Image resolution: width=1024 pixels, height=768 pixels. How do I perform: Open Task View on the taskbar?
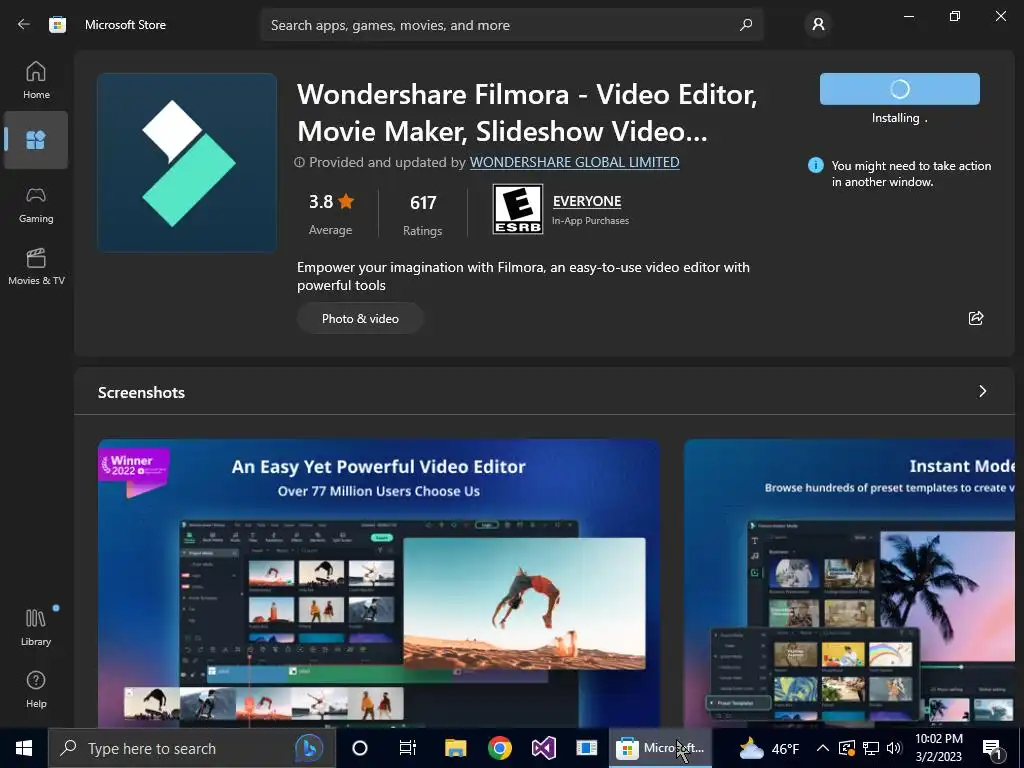click(408, 748)
